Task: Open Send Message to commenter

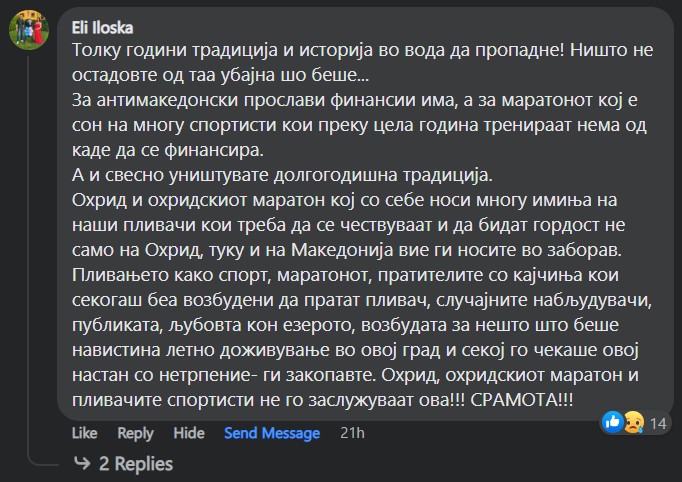Action: coord(272,433)
